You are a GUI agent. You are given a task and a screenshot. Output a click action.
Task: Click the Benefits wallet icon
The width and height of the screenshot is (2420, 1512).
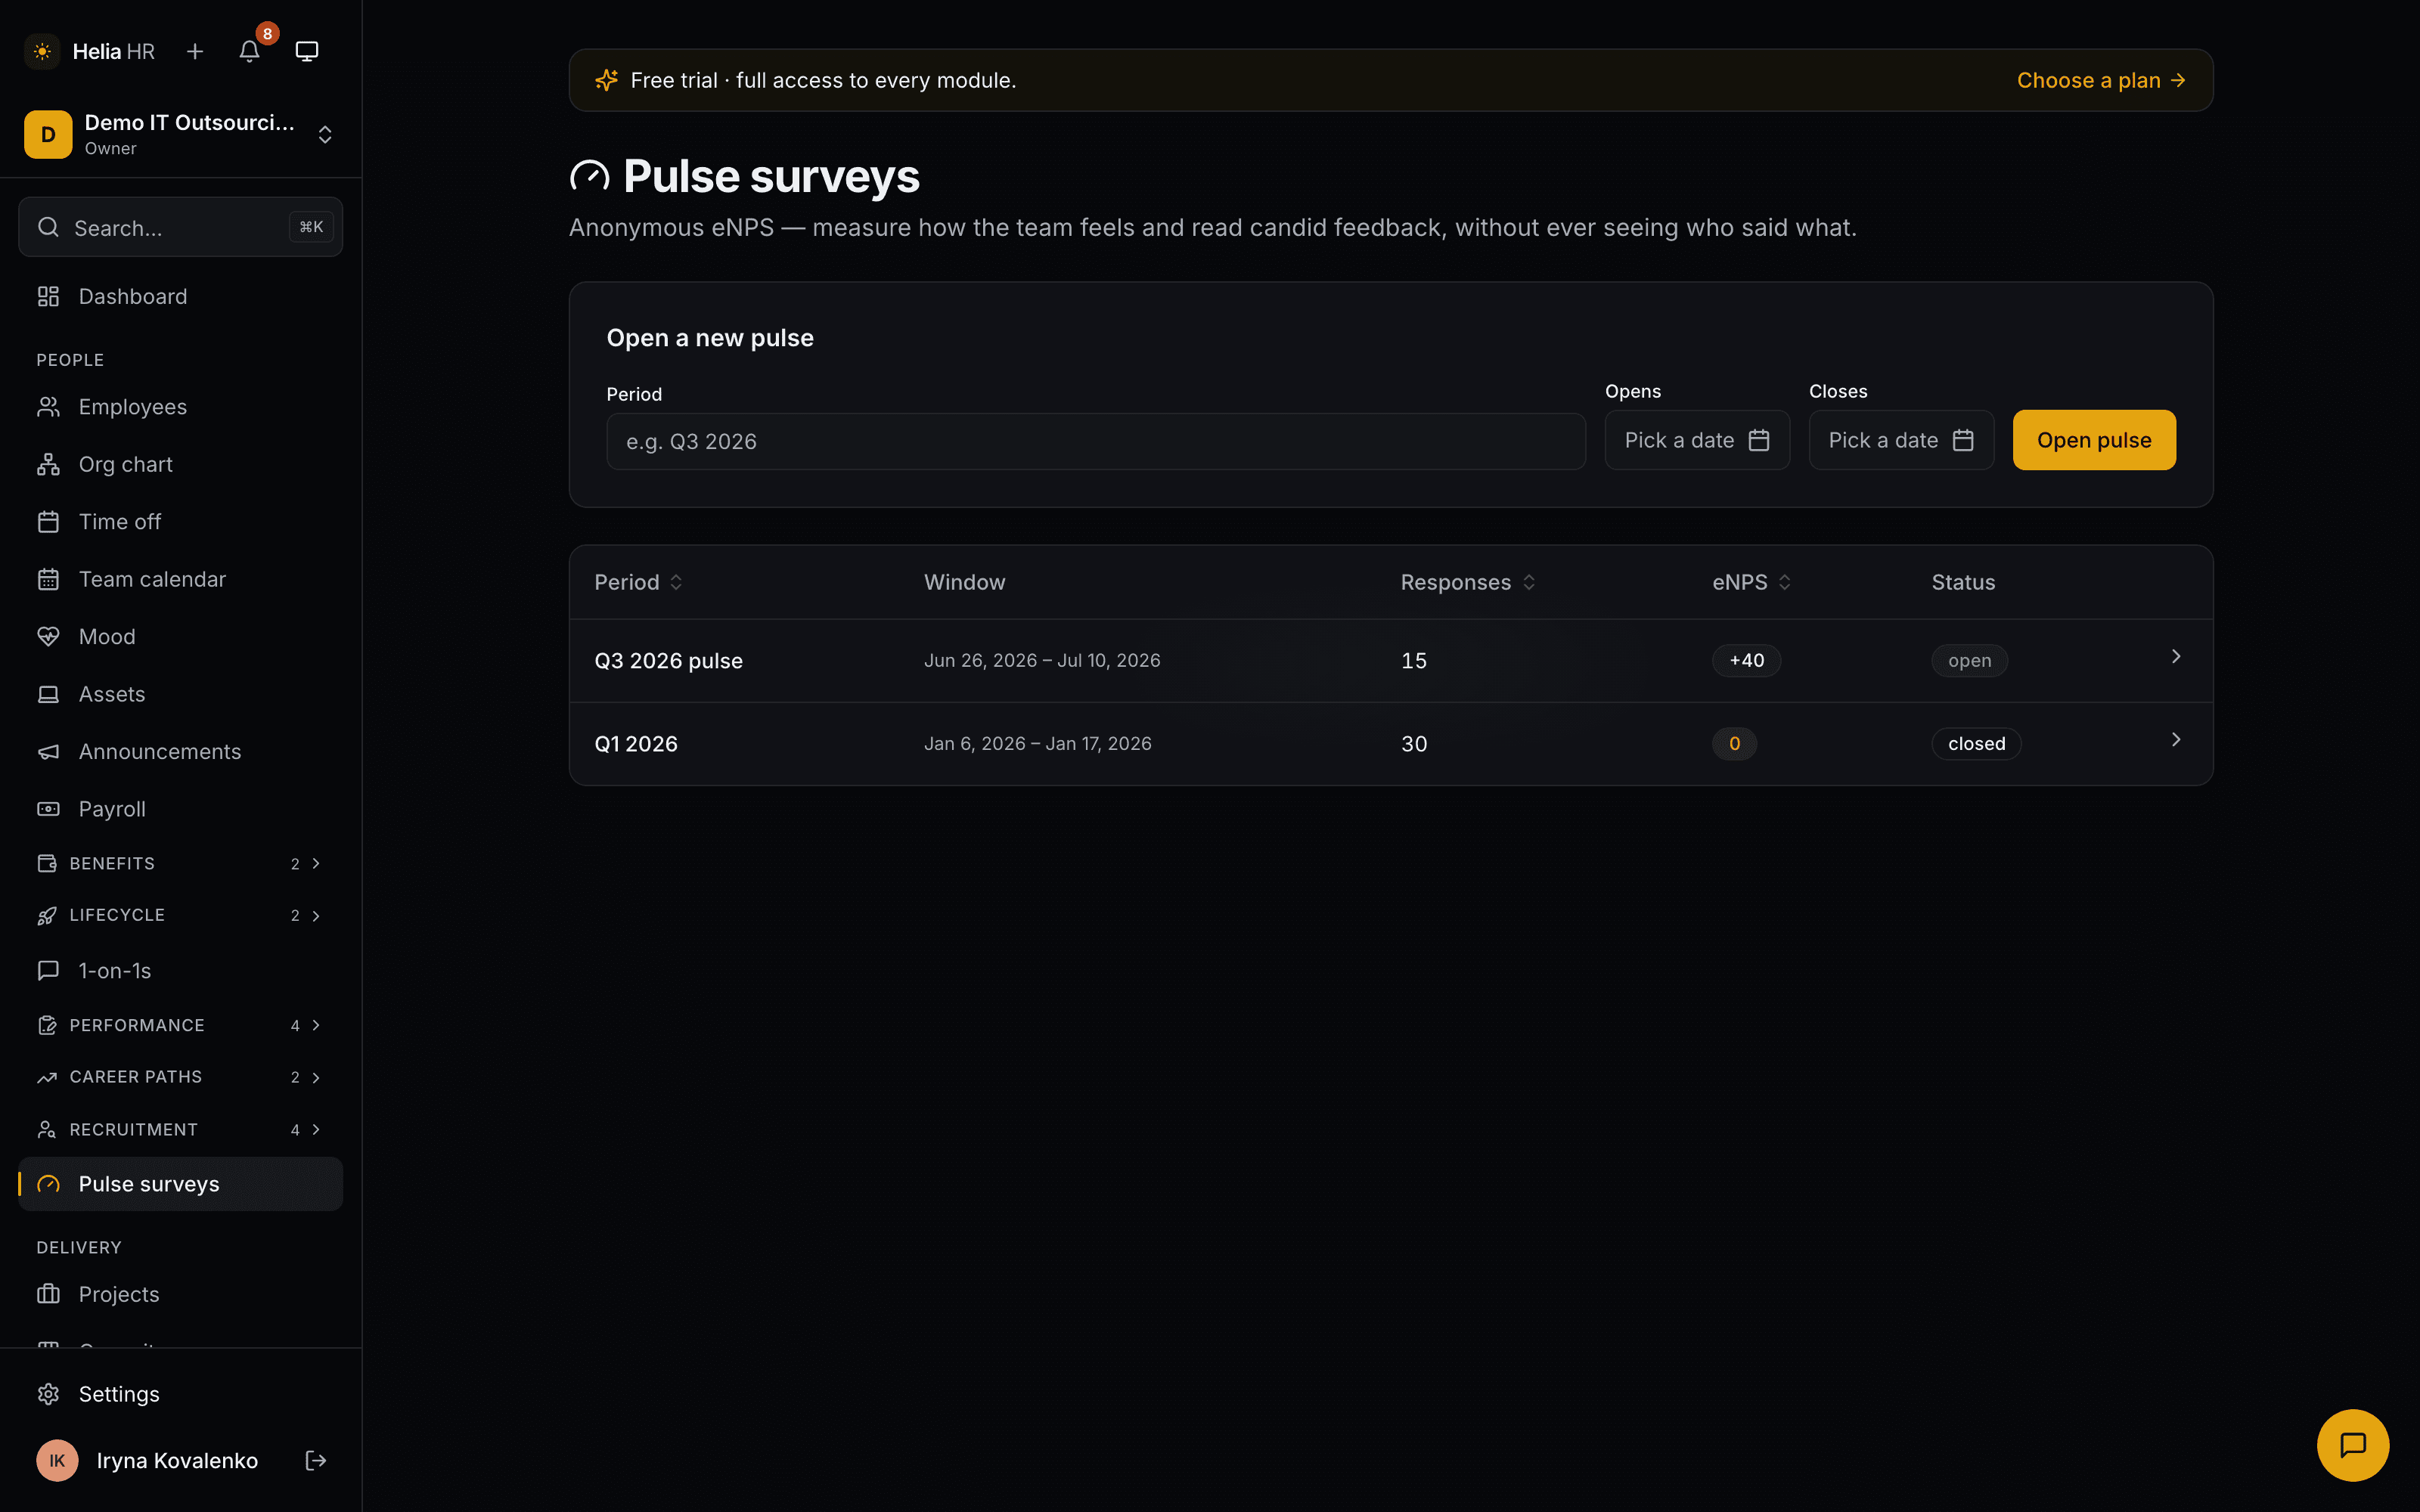point(47,863)
